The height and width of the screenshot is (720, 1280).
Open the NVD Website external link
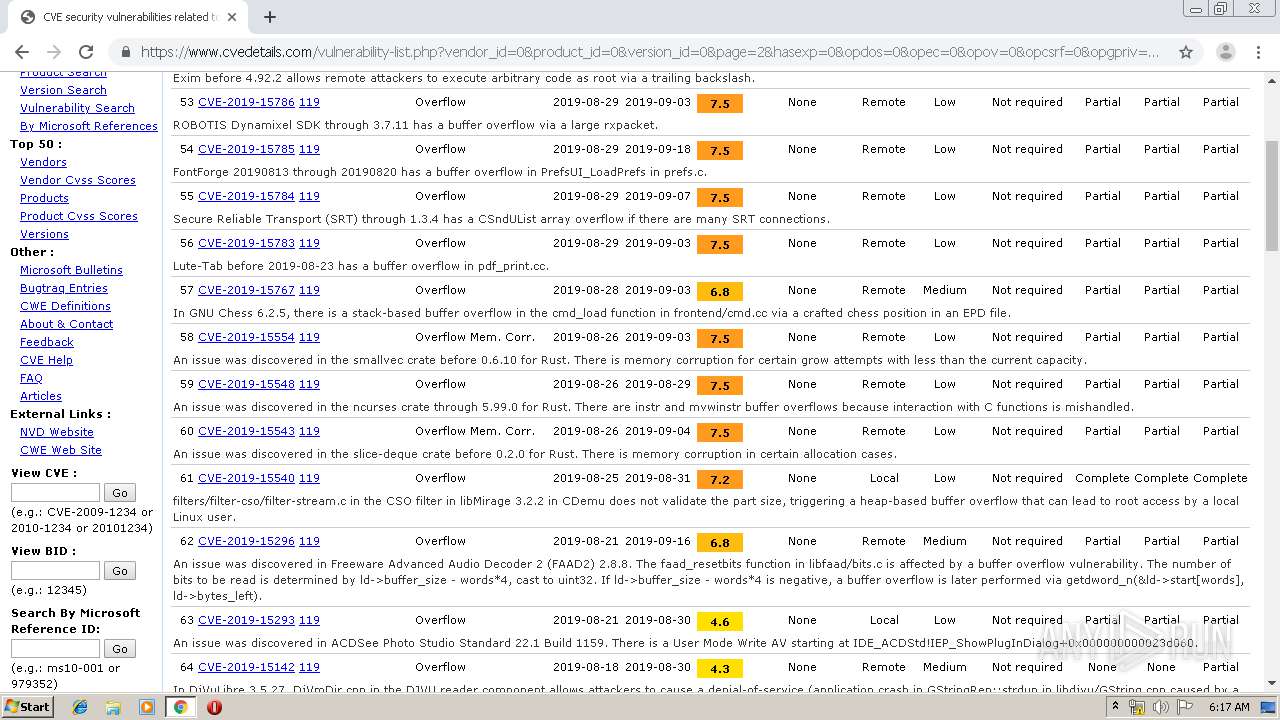pos(57,432)
